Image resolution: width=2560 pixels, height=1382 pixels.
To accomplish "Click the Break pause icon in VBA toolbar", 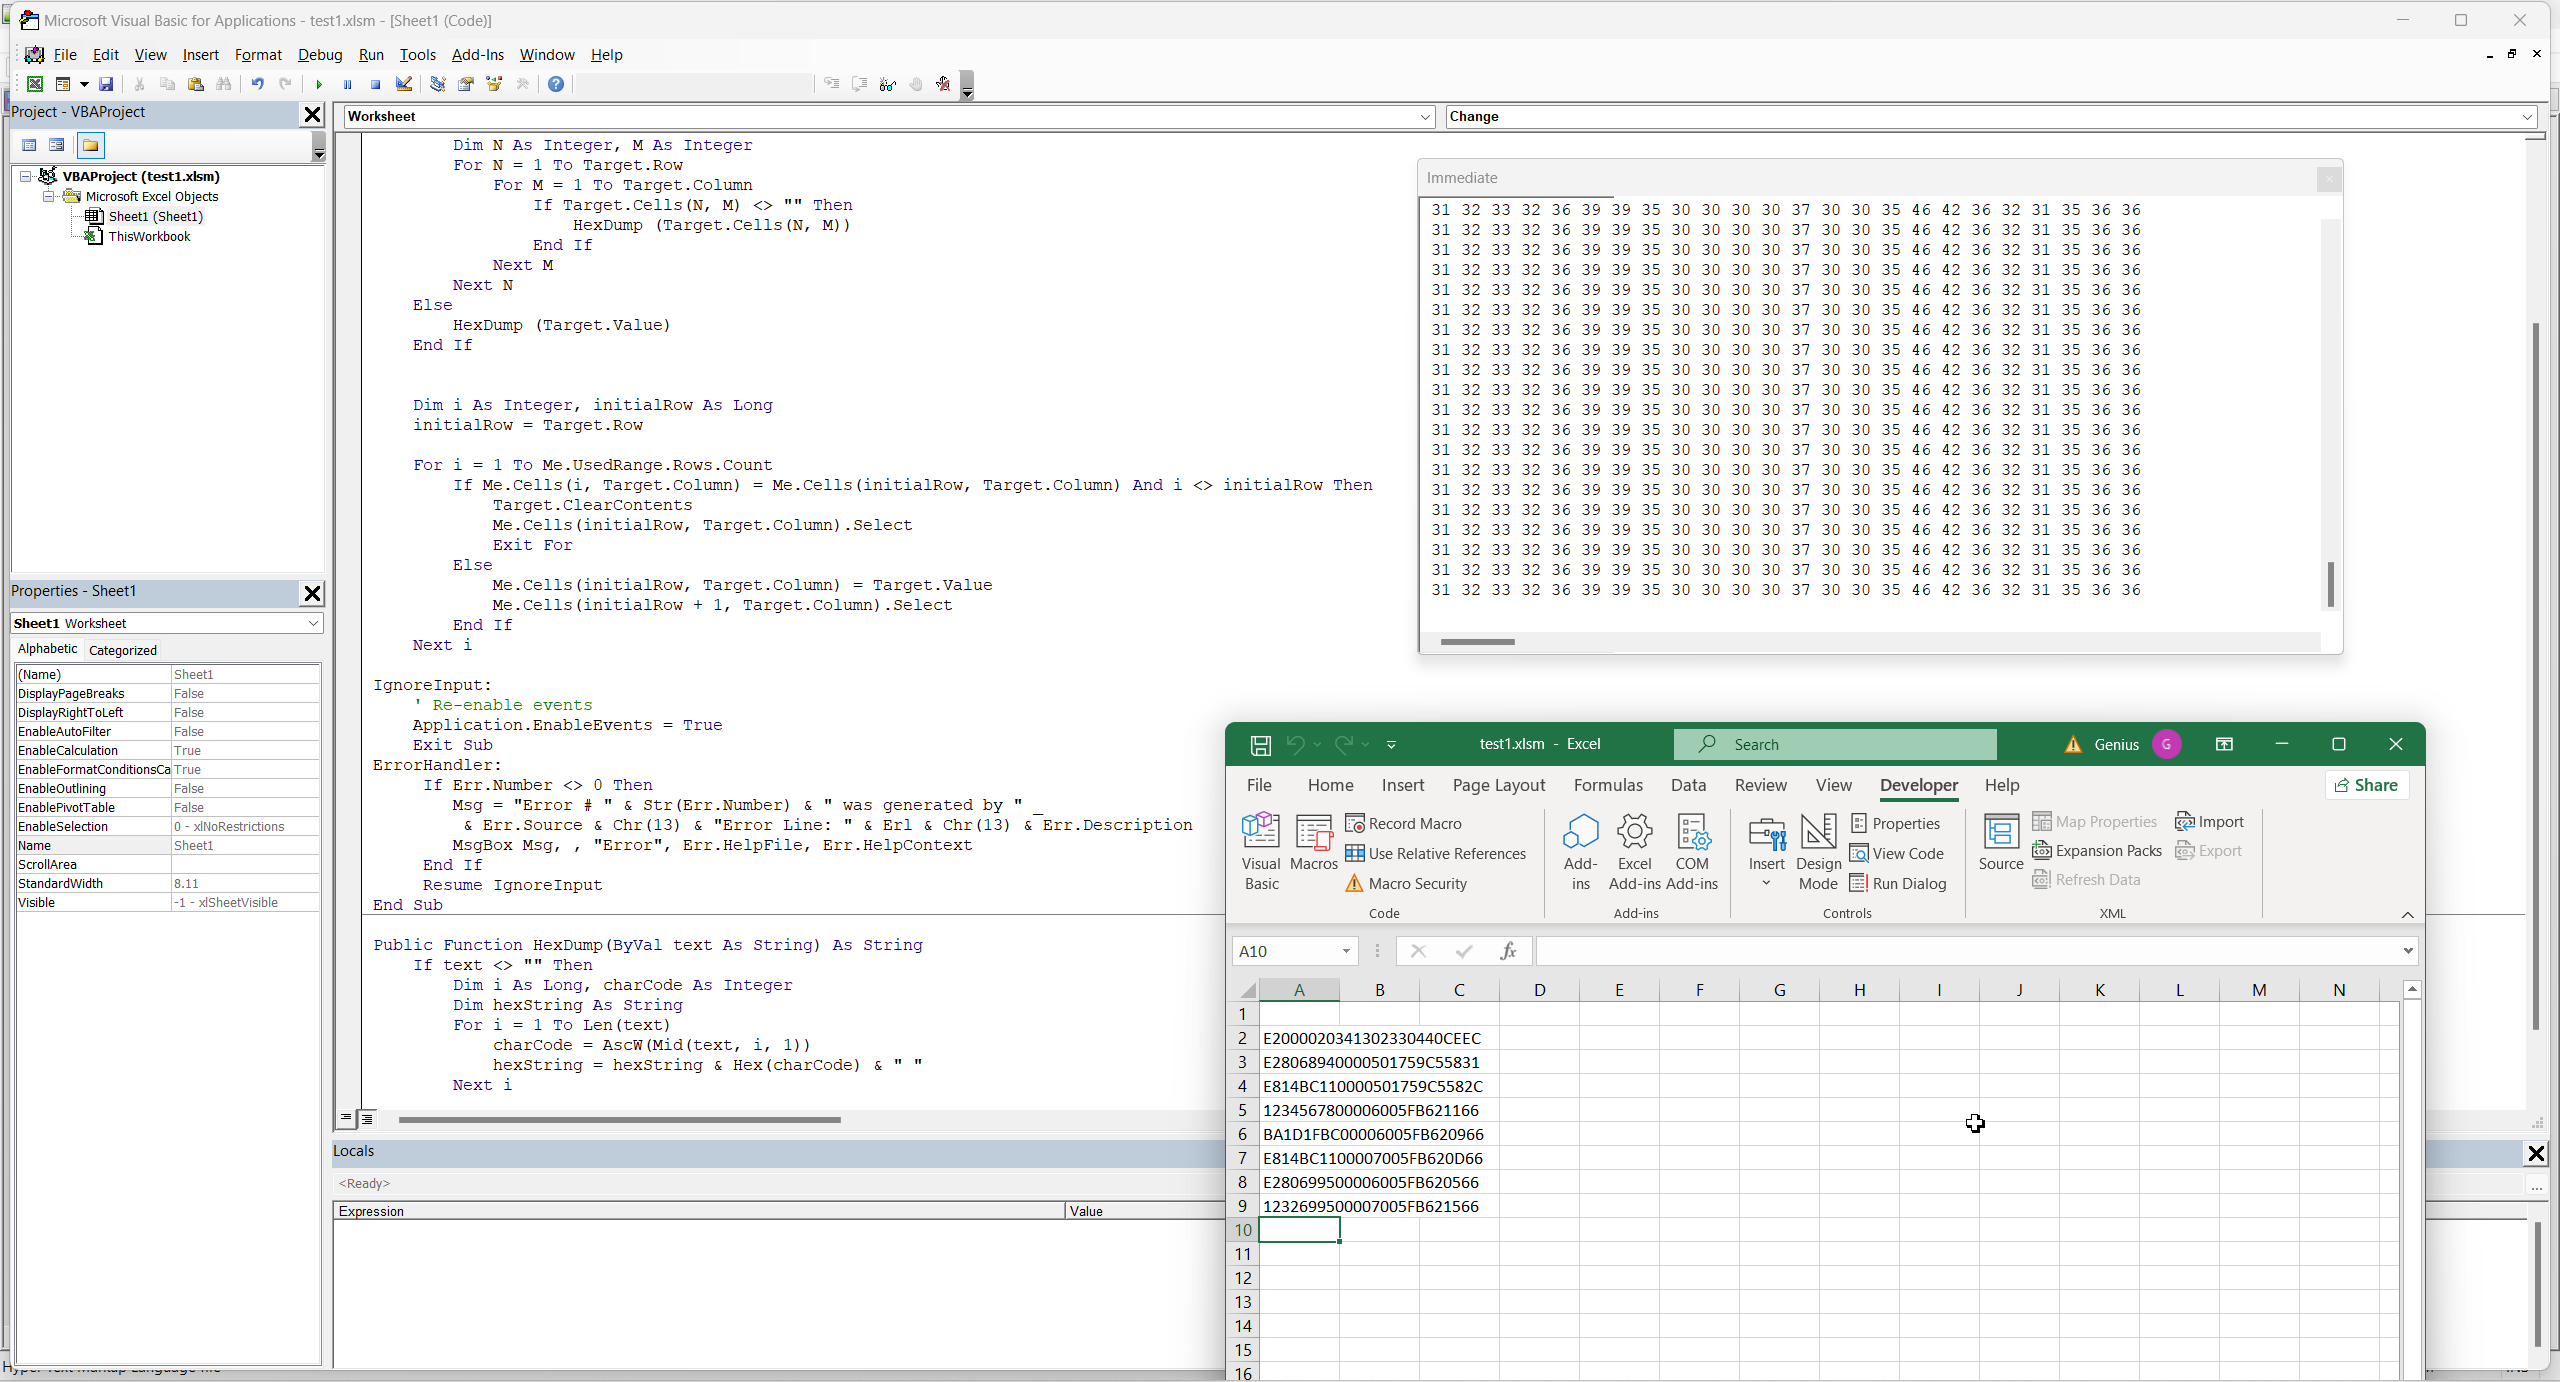I will 347,85.
